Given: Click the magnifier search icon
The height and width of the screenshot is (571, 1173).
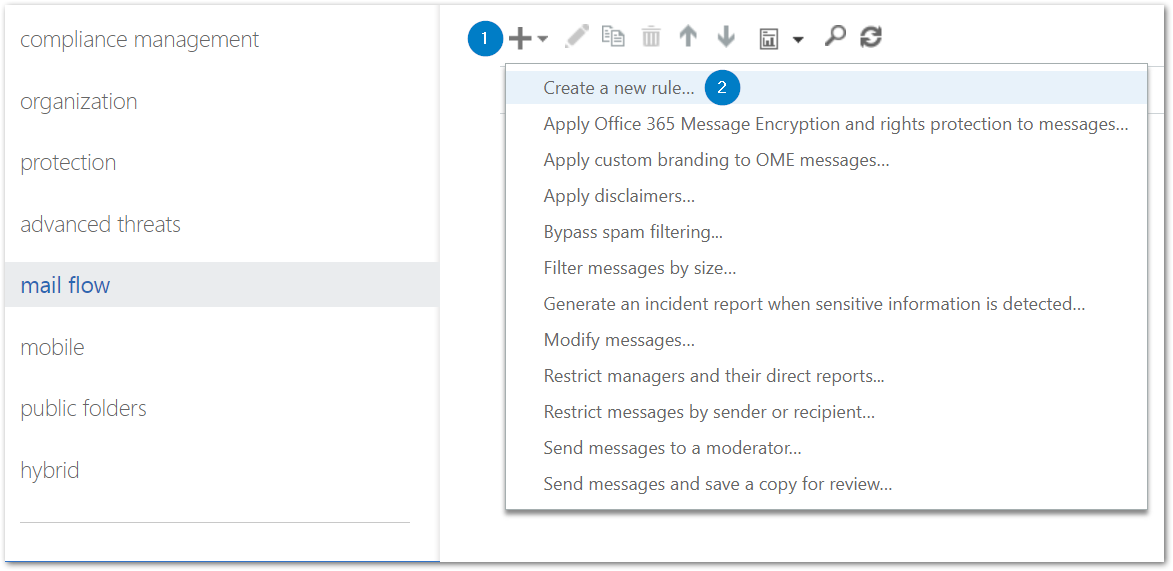Looking at the screenshot, I should 834,37.
